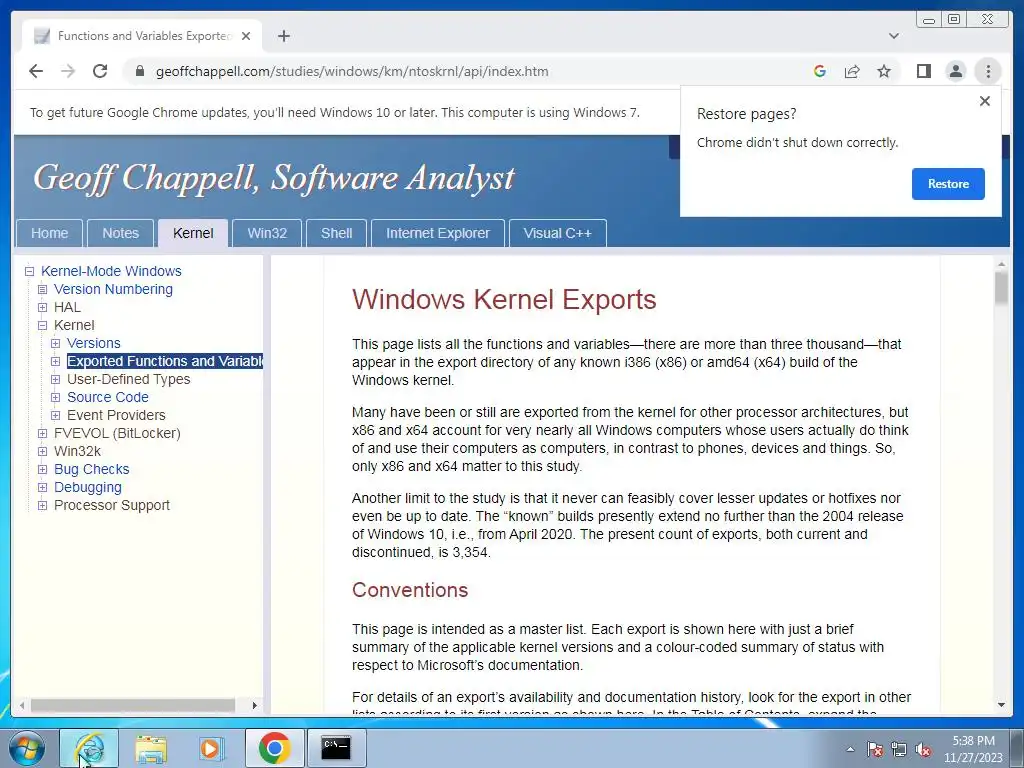Dismiss the Restore pages popup
This screenshot has height=768, width=1024.
(x=985, y=101)
